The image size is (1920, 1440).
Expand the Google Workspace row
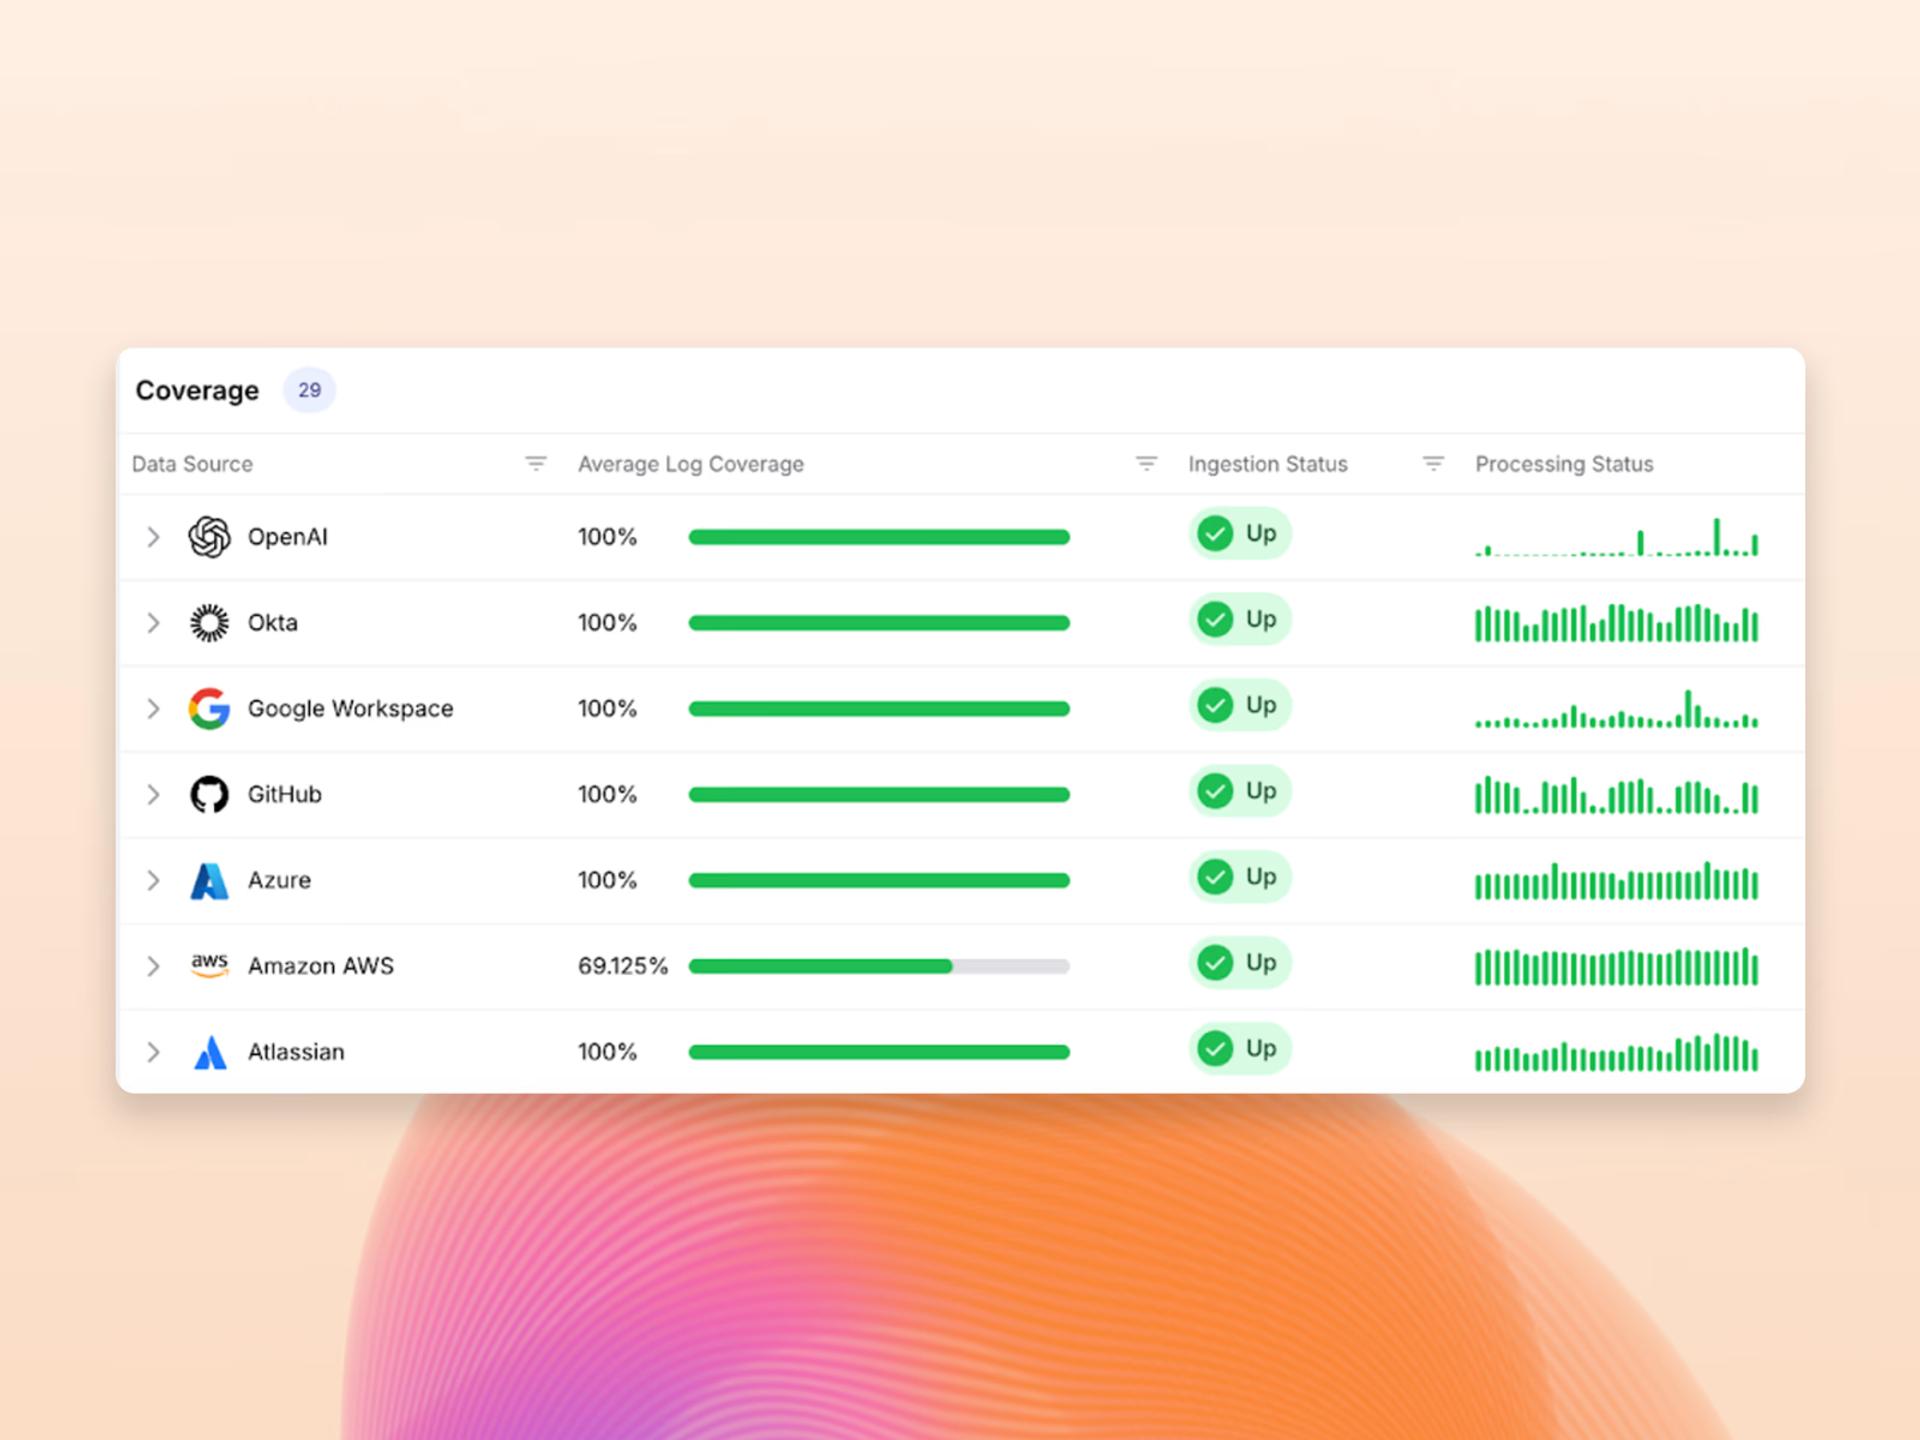153,709
